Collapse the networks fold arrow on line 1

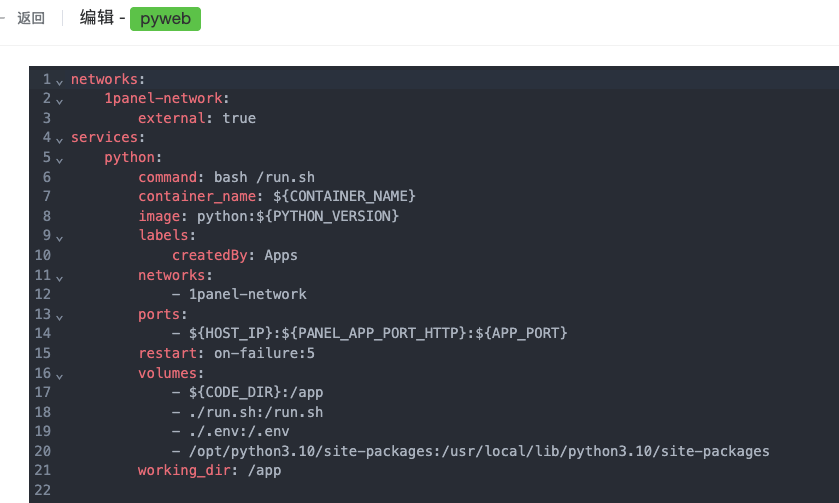(x=59, y=82)
